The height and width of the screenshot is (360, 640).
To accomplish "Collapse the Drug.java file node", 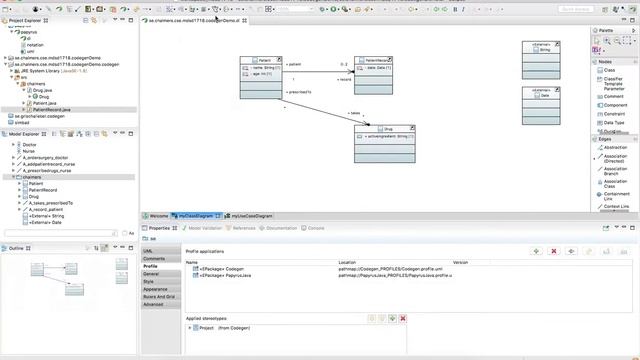I will point(24,90).
